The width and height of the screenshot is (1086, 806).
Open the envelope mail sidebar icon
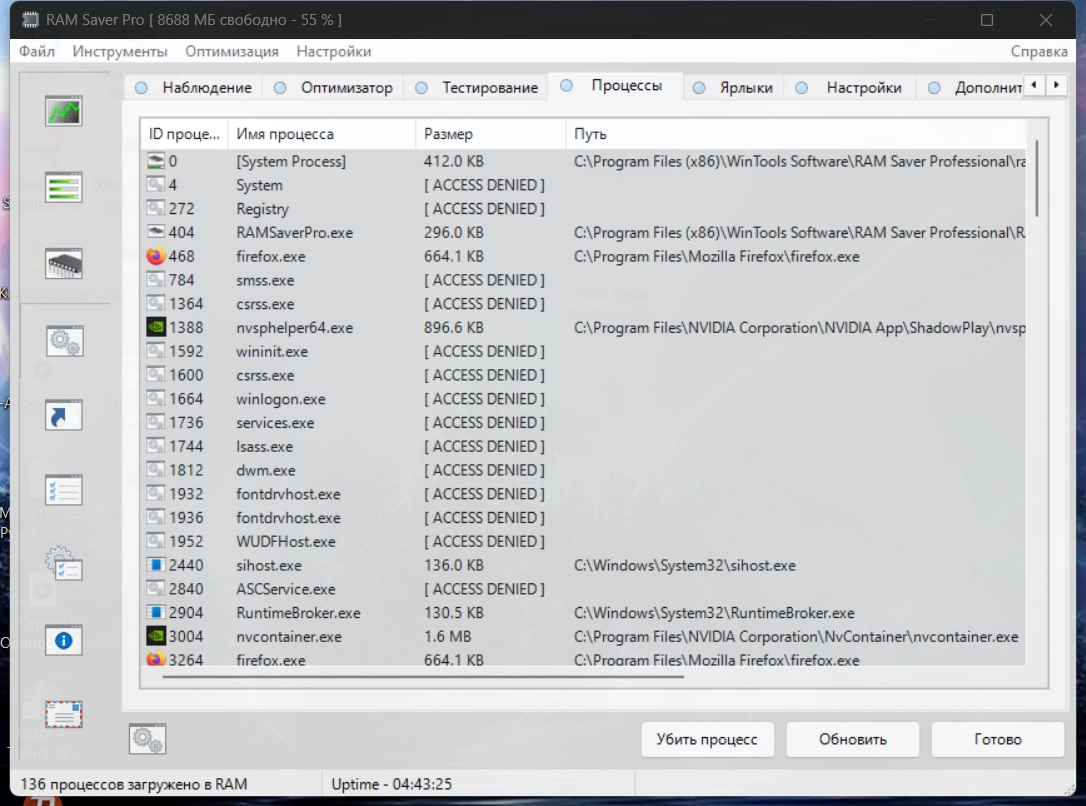(64, 714)
